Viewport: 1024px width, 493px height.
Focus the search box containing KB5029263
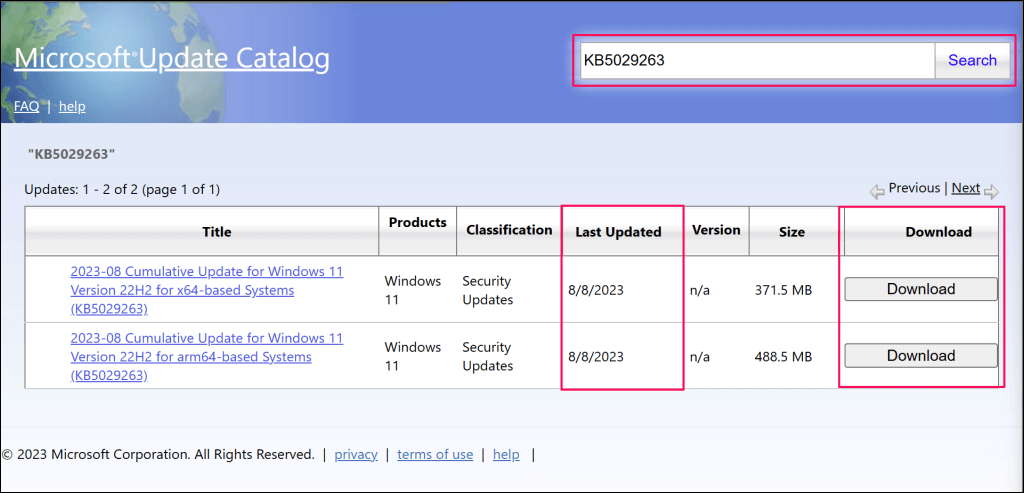click(756, 60)
